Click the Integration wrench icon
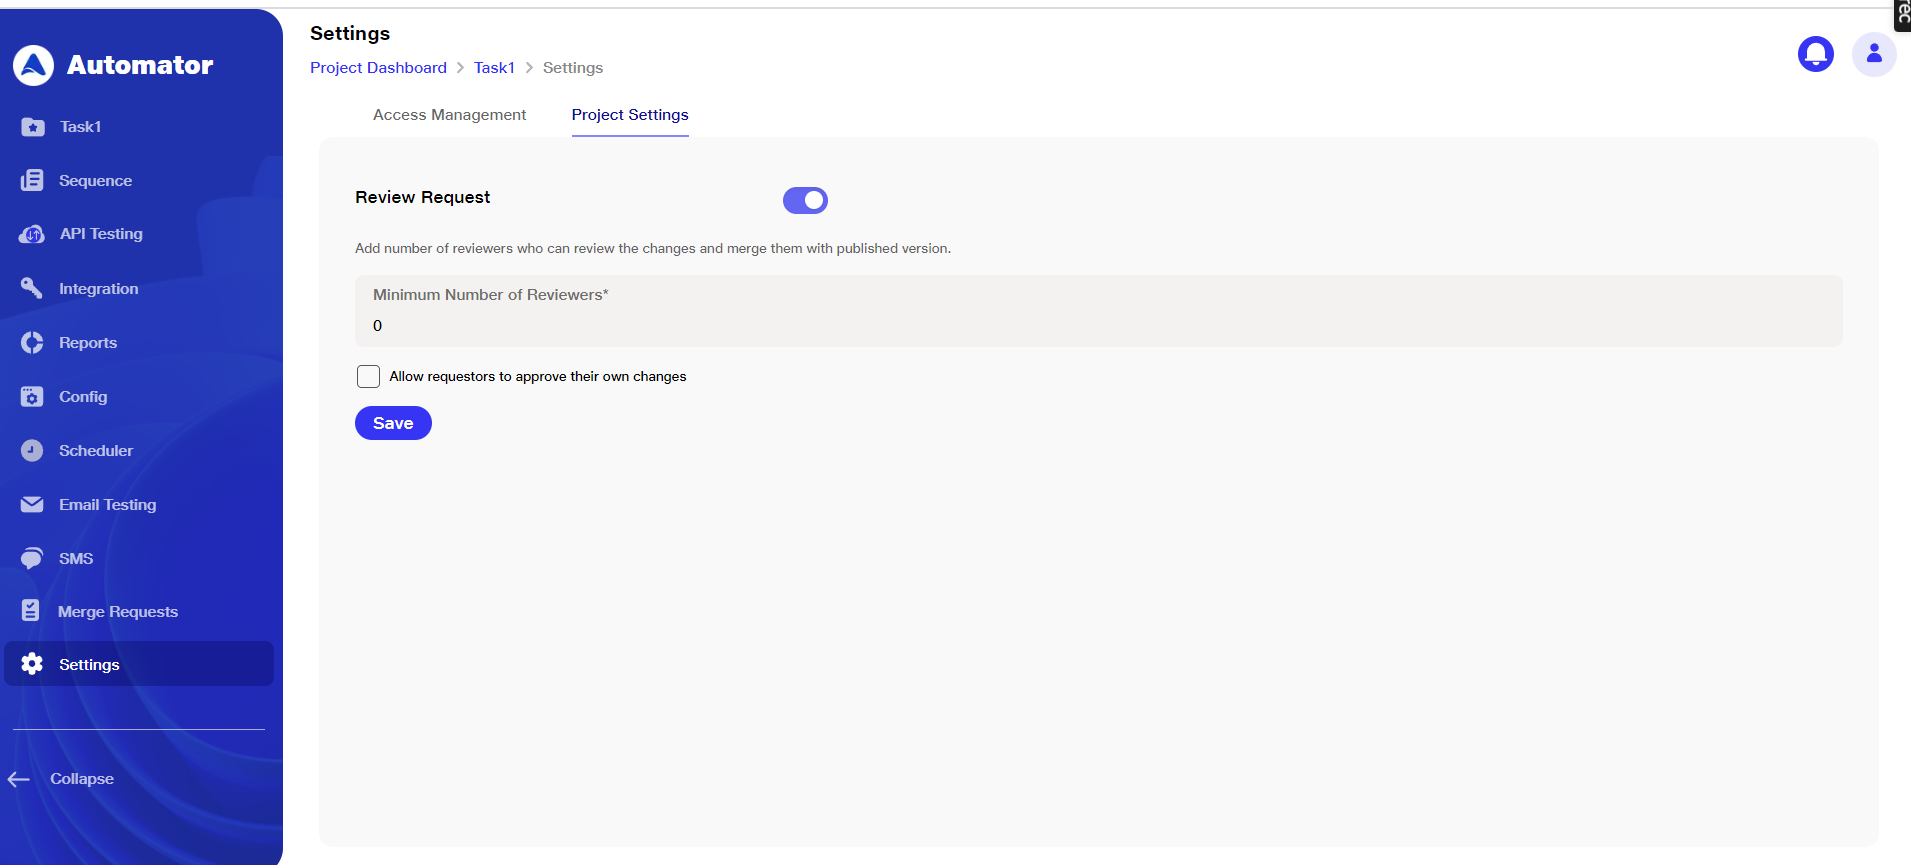The width and height of the screenshot is (1911, 865). (32, 288)
